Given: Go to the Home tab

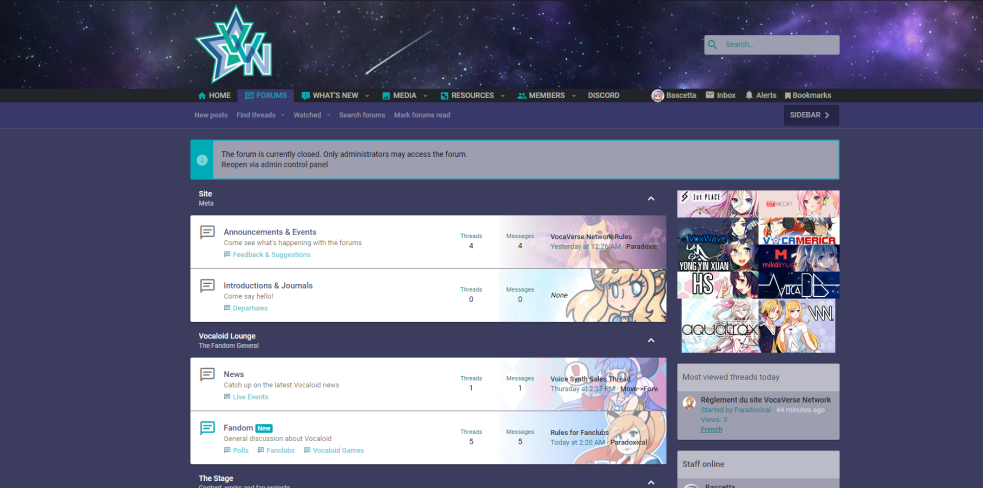Looking at the screenshot, I should click(214, 95).
